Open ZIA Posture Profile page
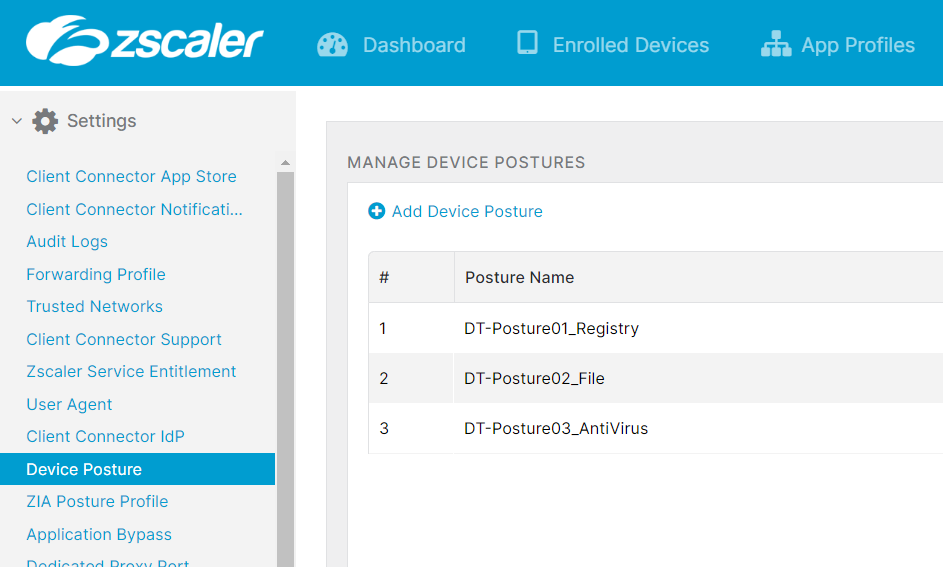The height and width of the screenshot is (567, 943). click(x=97, y=502)
